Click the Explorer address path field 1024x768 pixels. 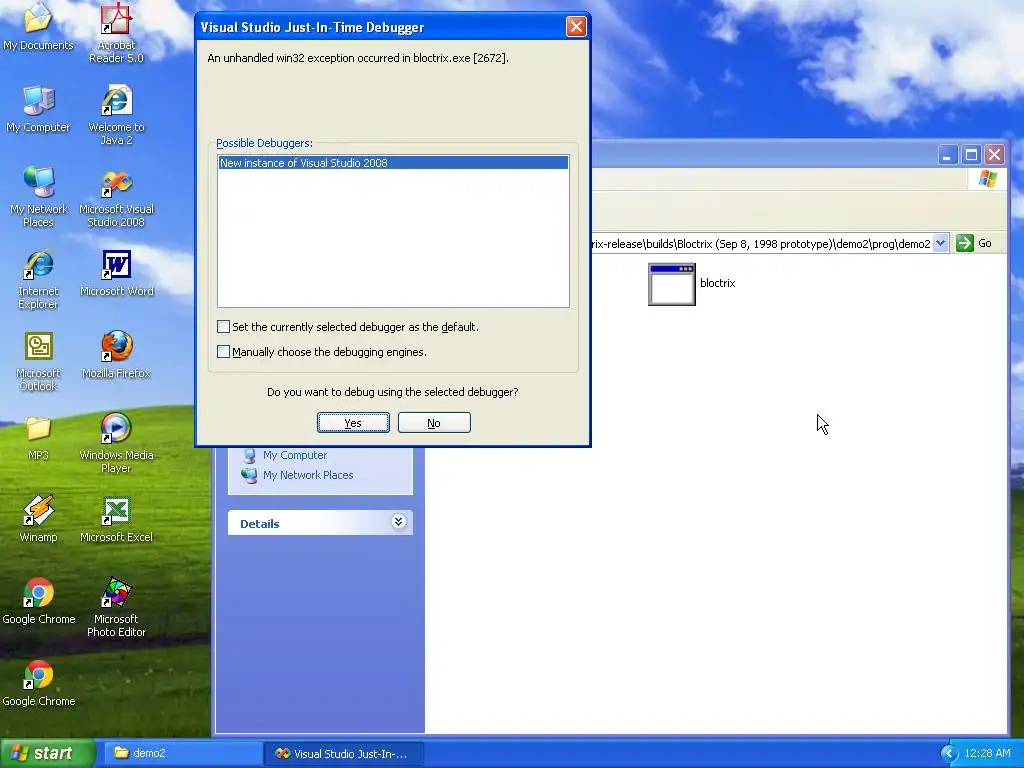click(x=762, y=244)
